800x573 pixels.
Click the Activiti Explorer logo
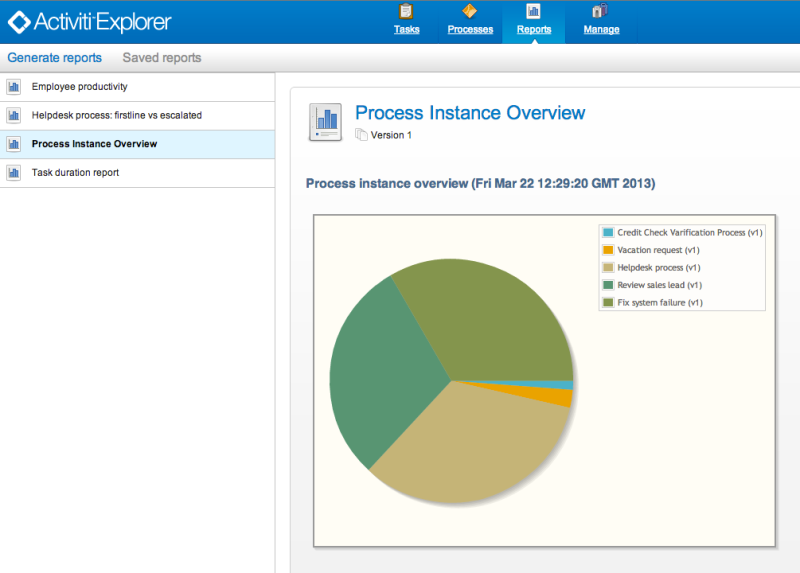[x=90, y=22]
